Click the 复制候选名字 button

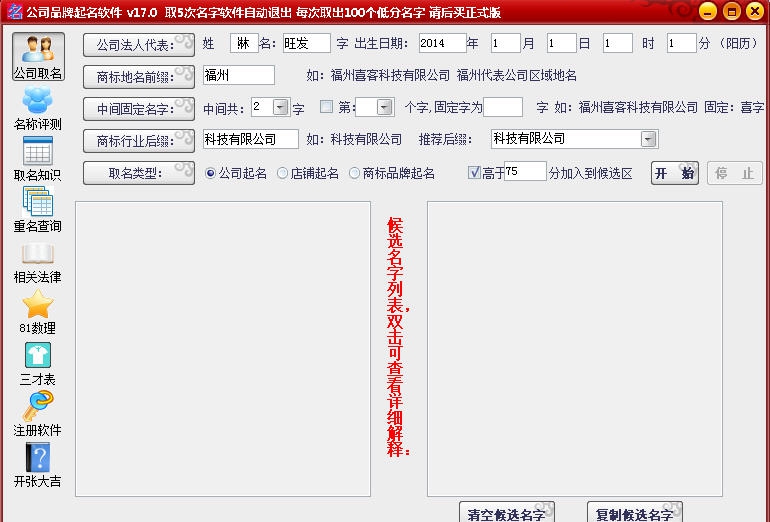pyautogui.click(x=635, y=512)
